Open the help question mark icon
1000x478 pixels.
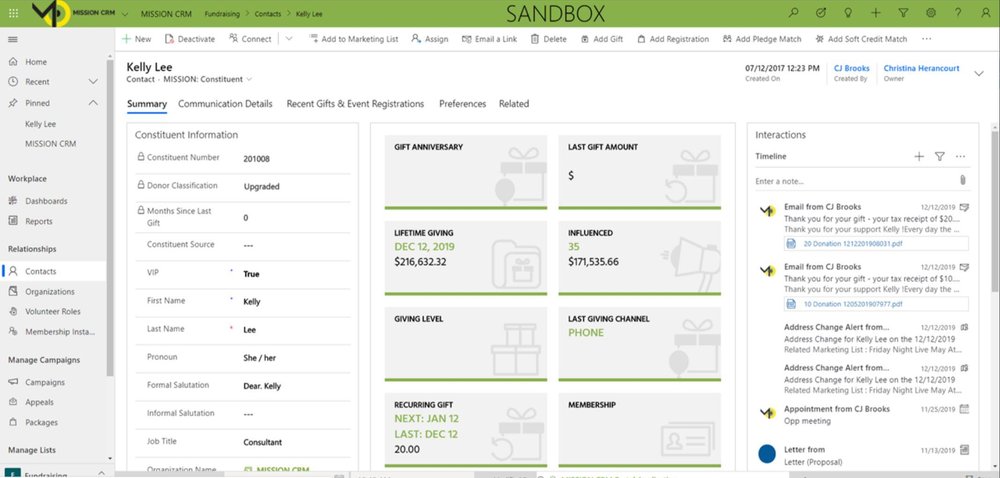[958, 13]
